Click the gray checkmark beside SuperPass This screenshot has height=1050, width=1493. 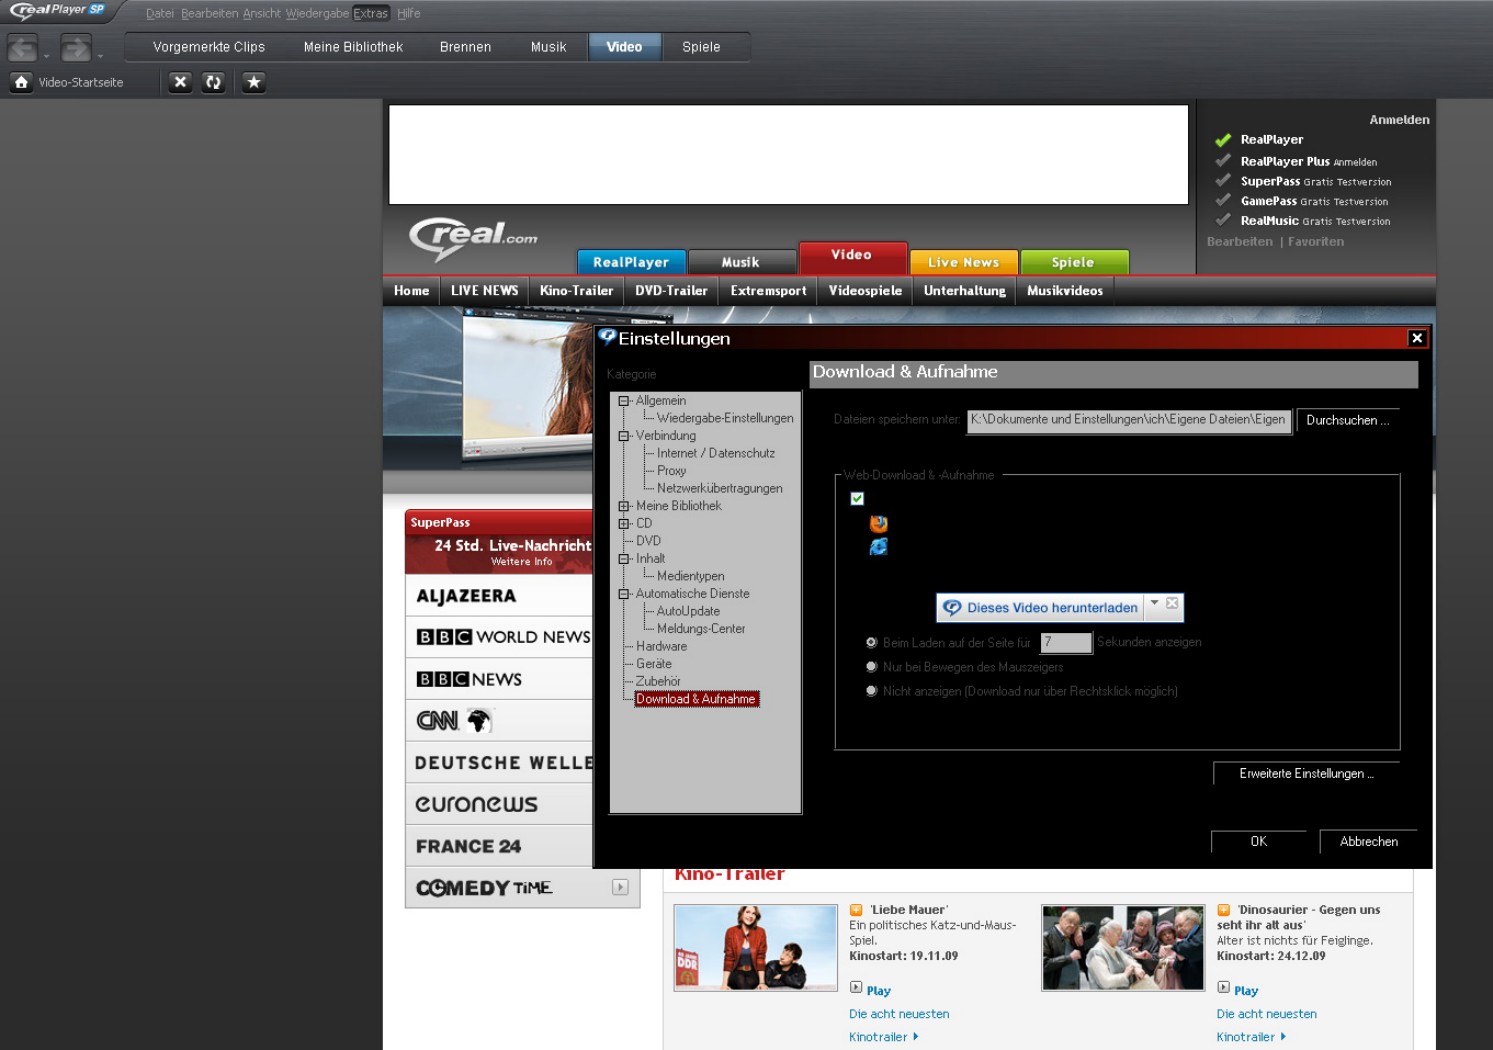click(1223, 180)
